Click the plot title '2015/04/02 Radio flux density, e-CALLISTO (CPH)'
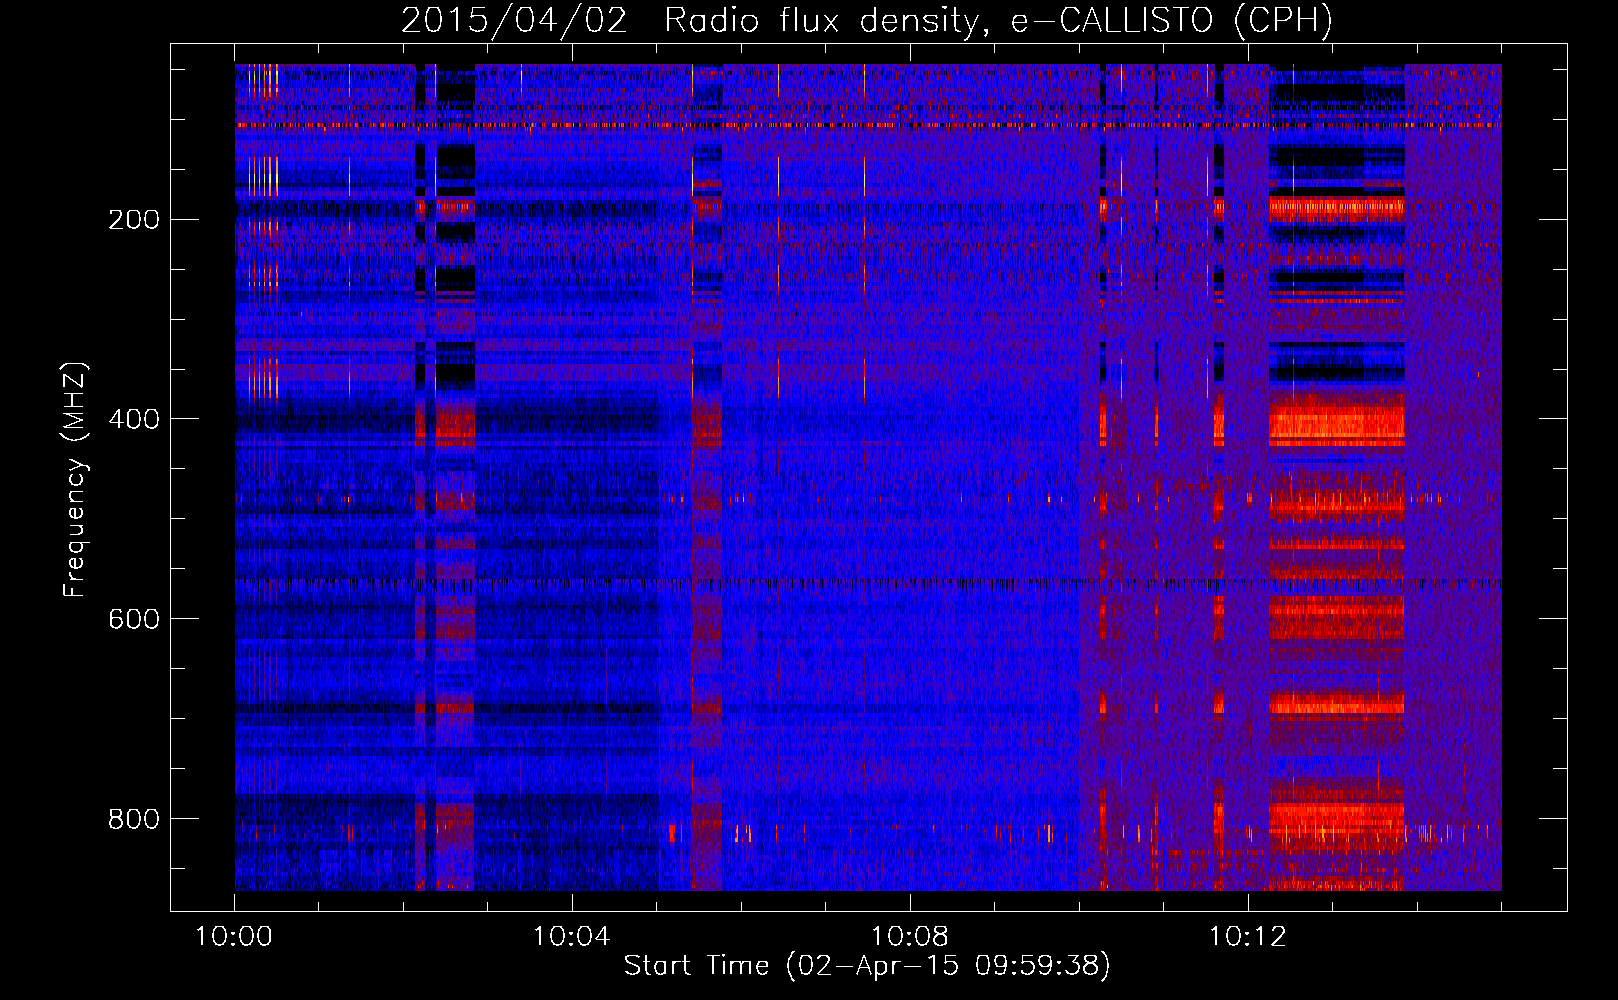This screenshot has height=1000, width=1618. pyautogui.click(x=867, y=20)
